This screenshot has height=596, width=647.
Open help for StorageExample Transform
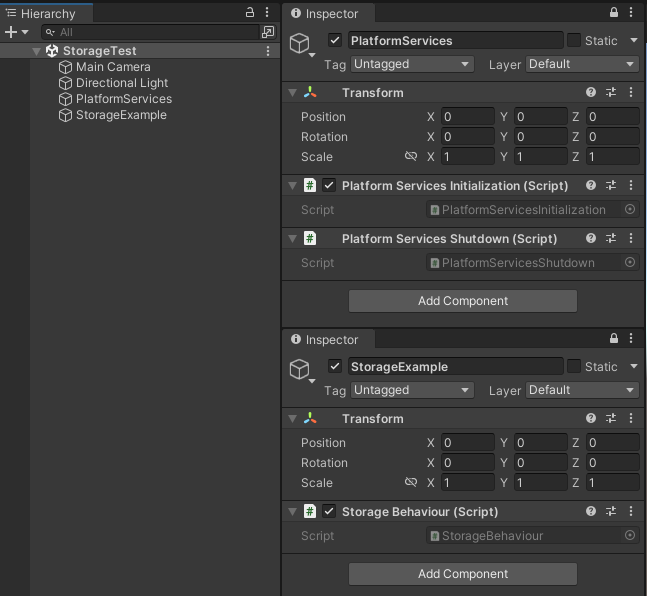point(591,418)
